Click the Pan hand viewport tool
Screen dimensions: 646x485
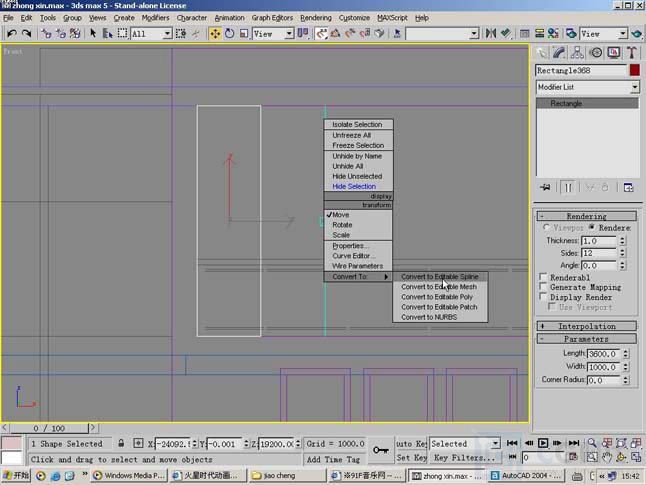pyautogui.click(x=606, y=457)
